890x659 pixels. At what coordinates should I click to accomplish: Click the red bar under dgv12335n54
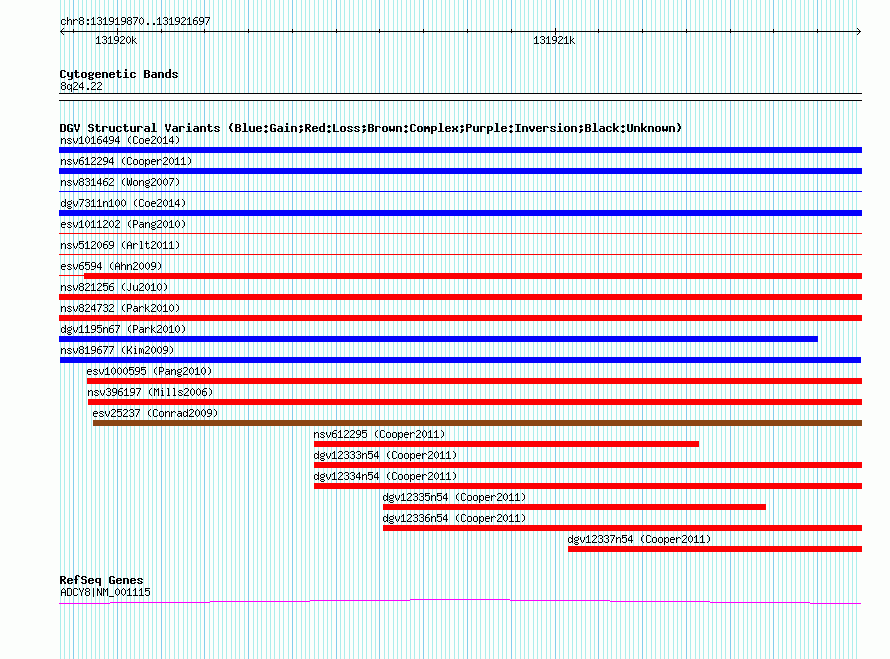click(574, 507)
